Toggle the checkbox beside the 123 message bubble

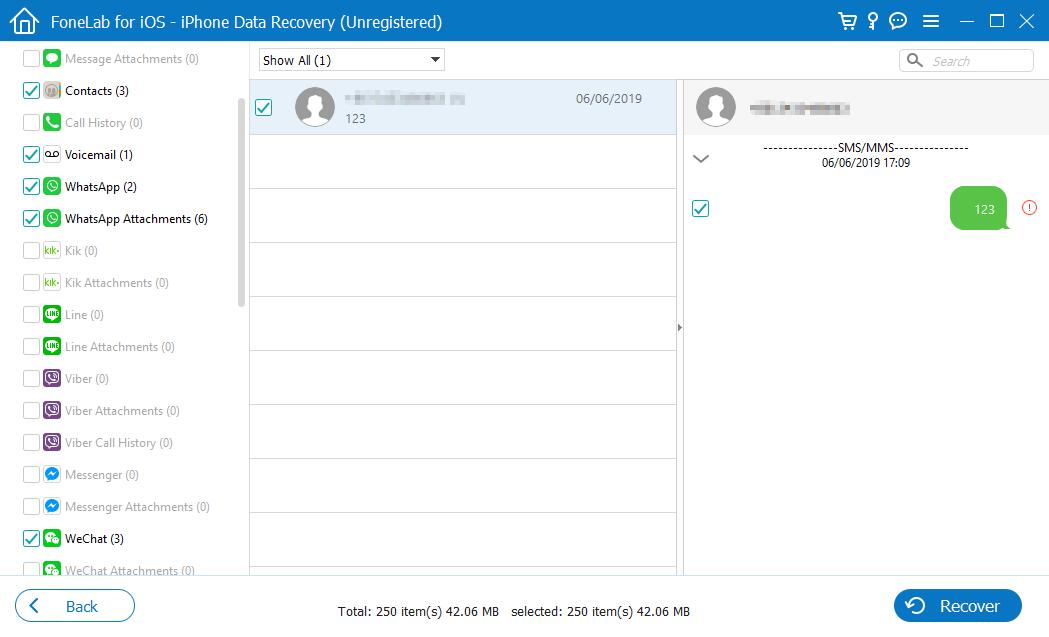pos(700,209)
